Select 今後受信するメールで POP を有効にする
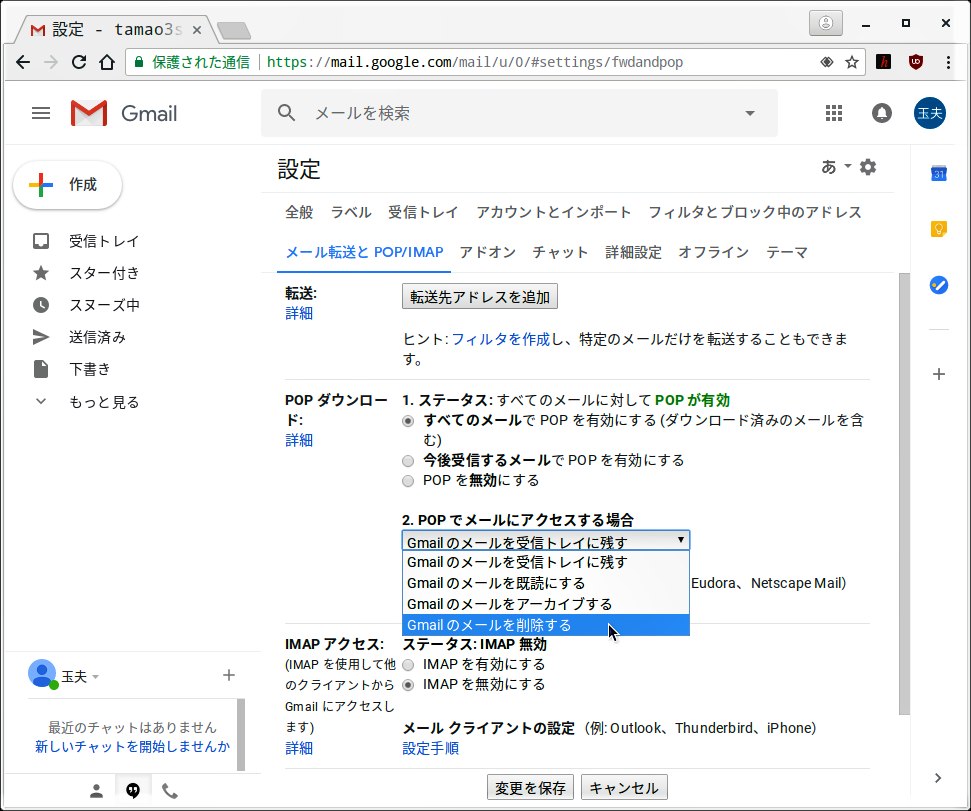The image size is (971, 811). 407,461
